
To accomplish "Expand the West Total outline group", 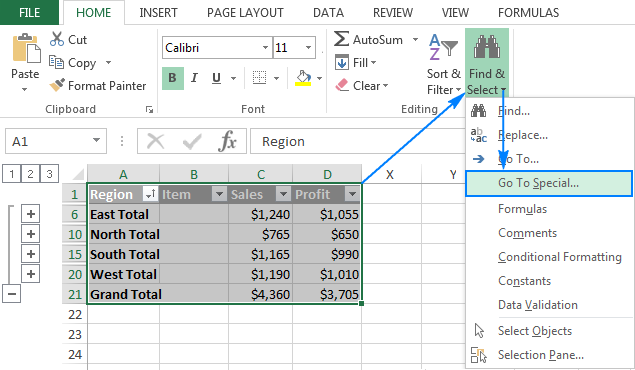I will tap(30, 274).
